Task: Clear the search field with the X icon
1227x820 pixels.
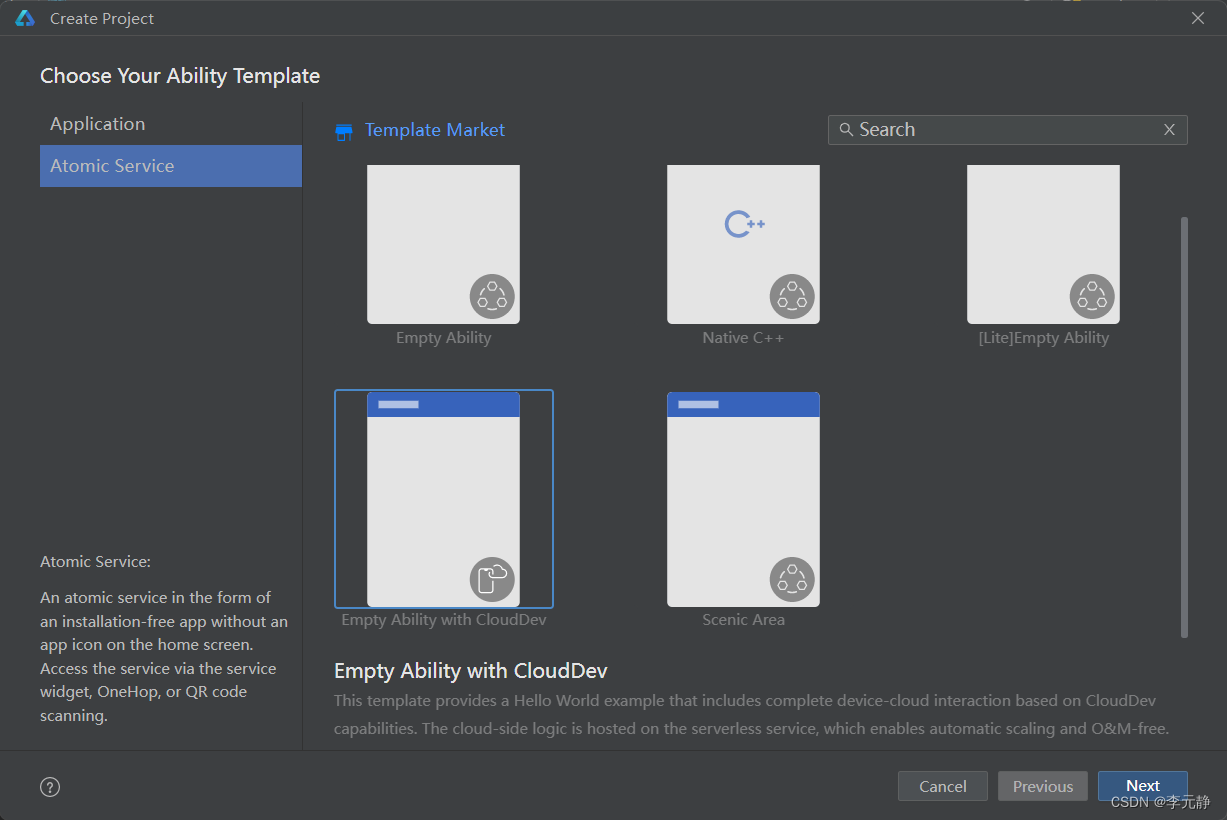Action: [1169, 130]
